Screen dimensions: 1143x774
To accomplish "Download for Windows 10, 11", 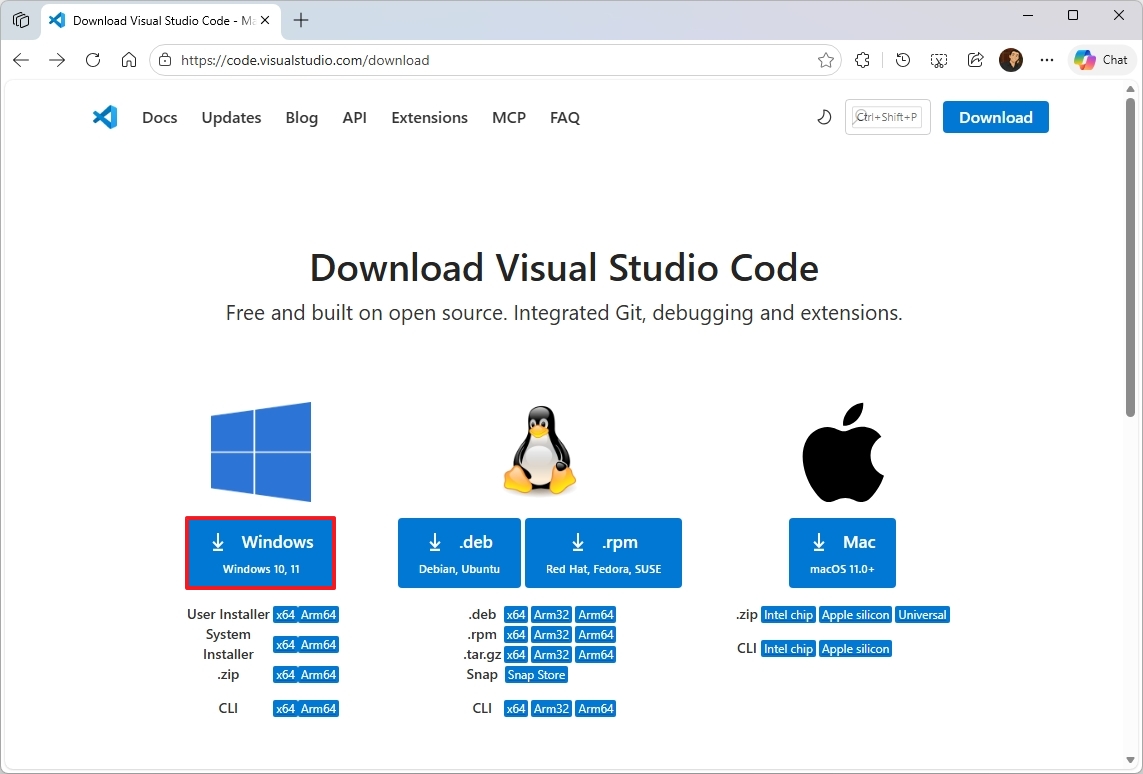I will (x=261, y=553).
